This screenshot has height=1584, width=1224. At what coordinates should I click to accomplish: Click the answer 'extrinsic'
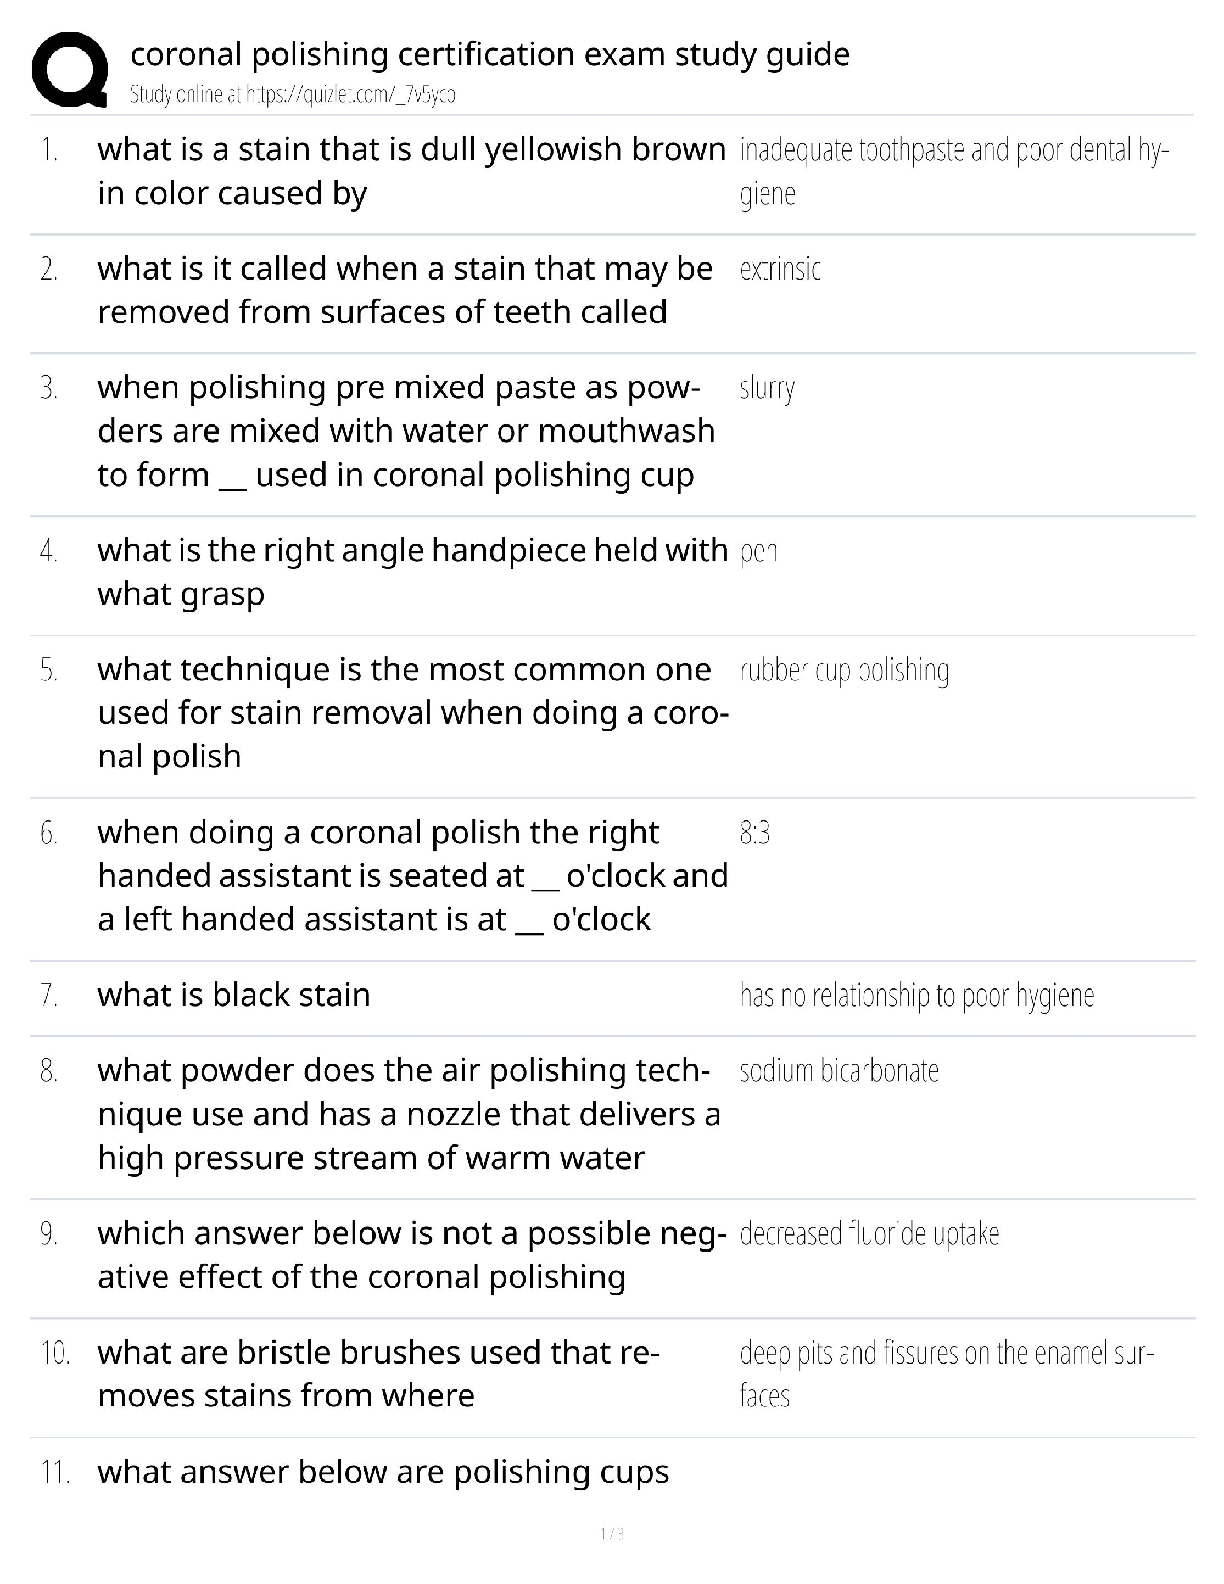[780, 269]
